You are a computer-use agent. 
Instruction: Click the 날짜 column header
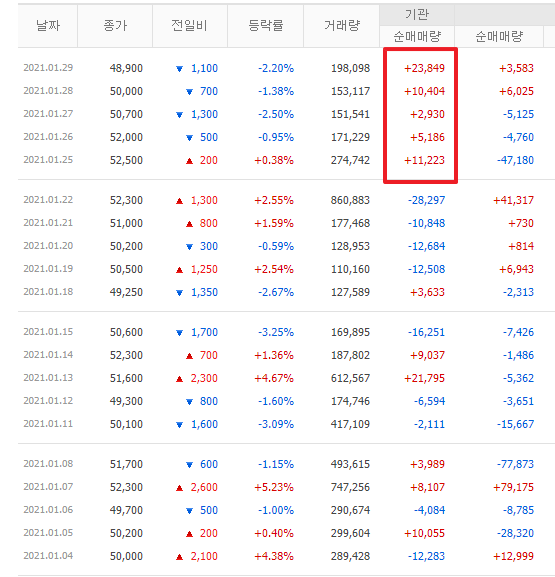(48, 26)
